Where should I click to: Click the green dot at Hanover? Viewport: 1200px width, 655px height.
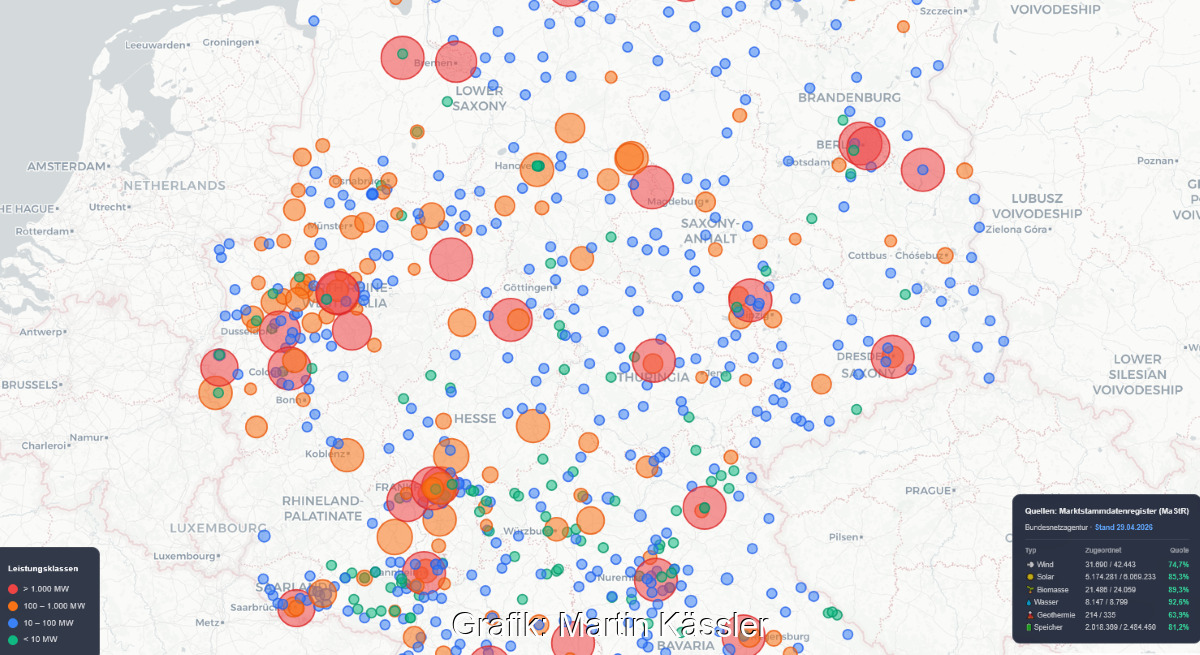(x=537, y=166)
